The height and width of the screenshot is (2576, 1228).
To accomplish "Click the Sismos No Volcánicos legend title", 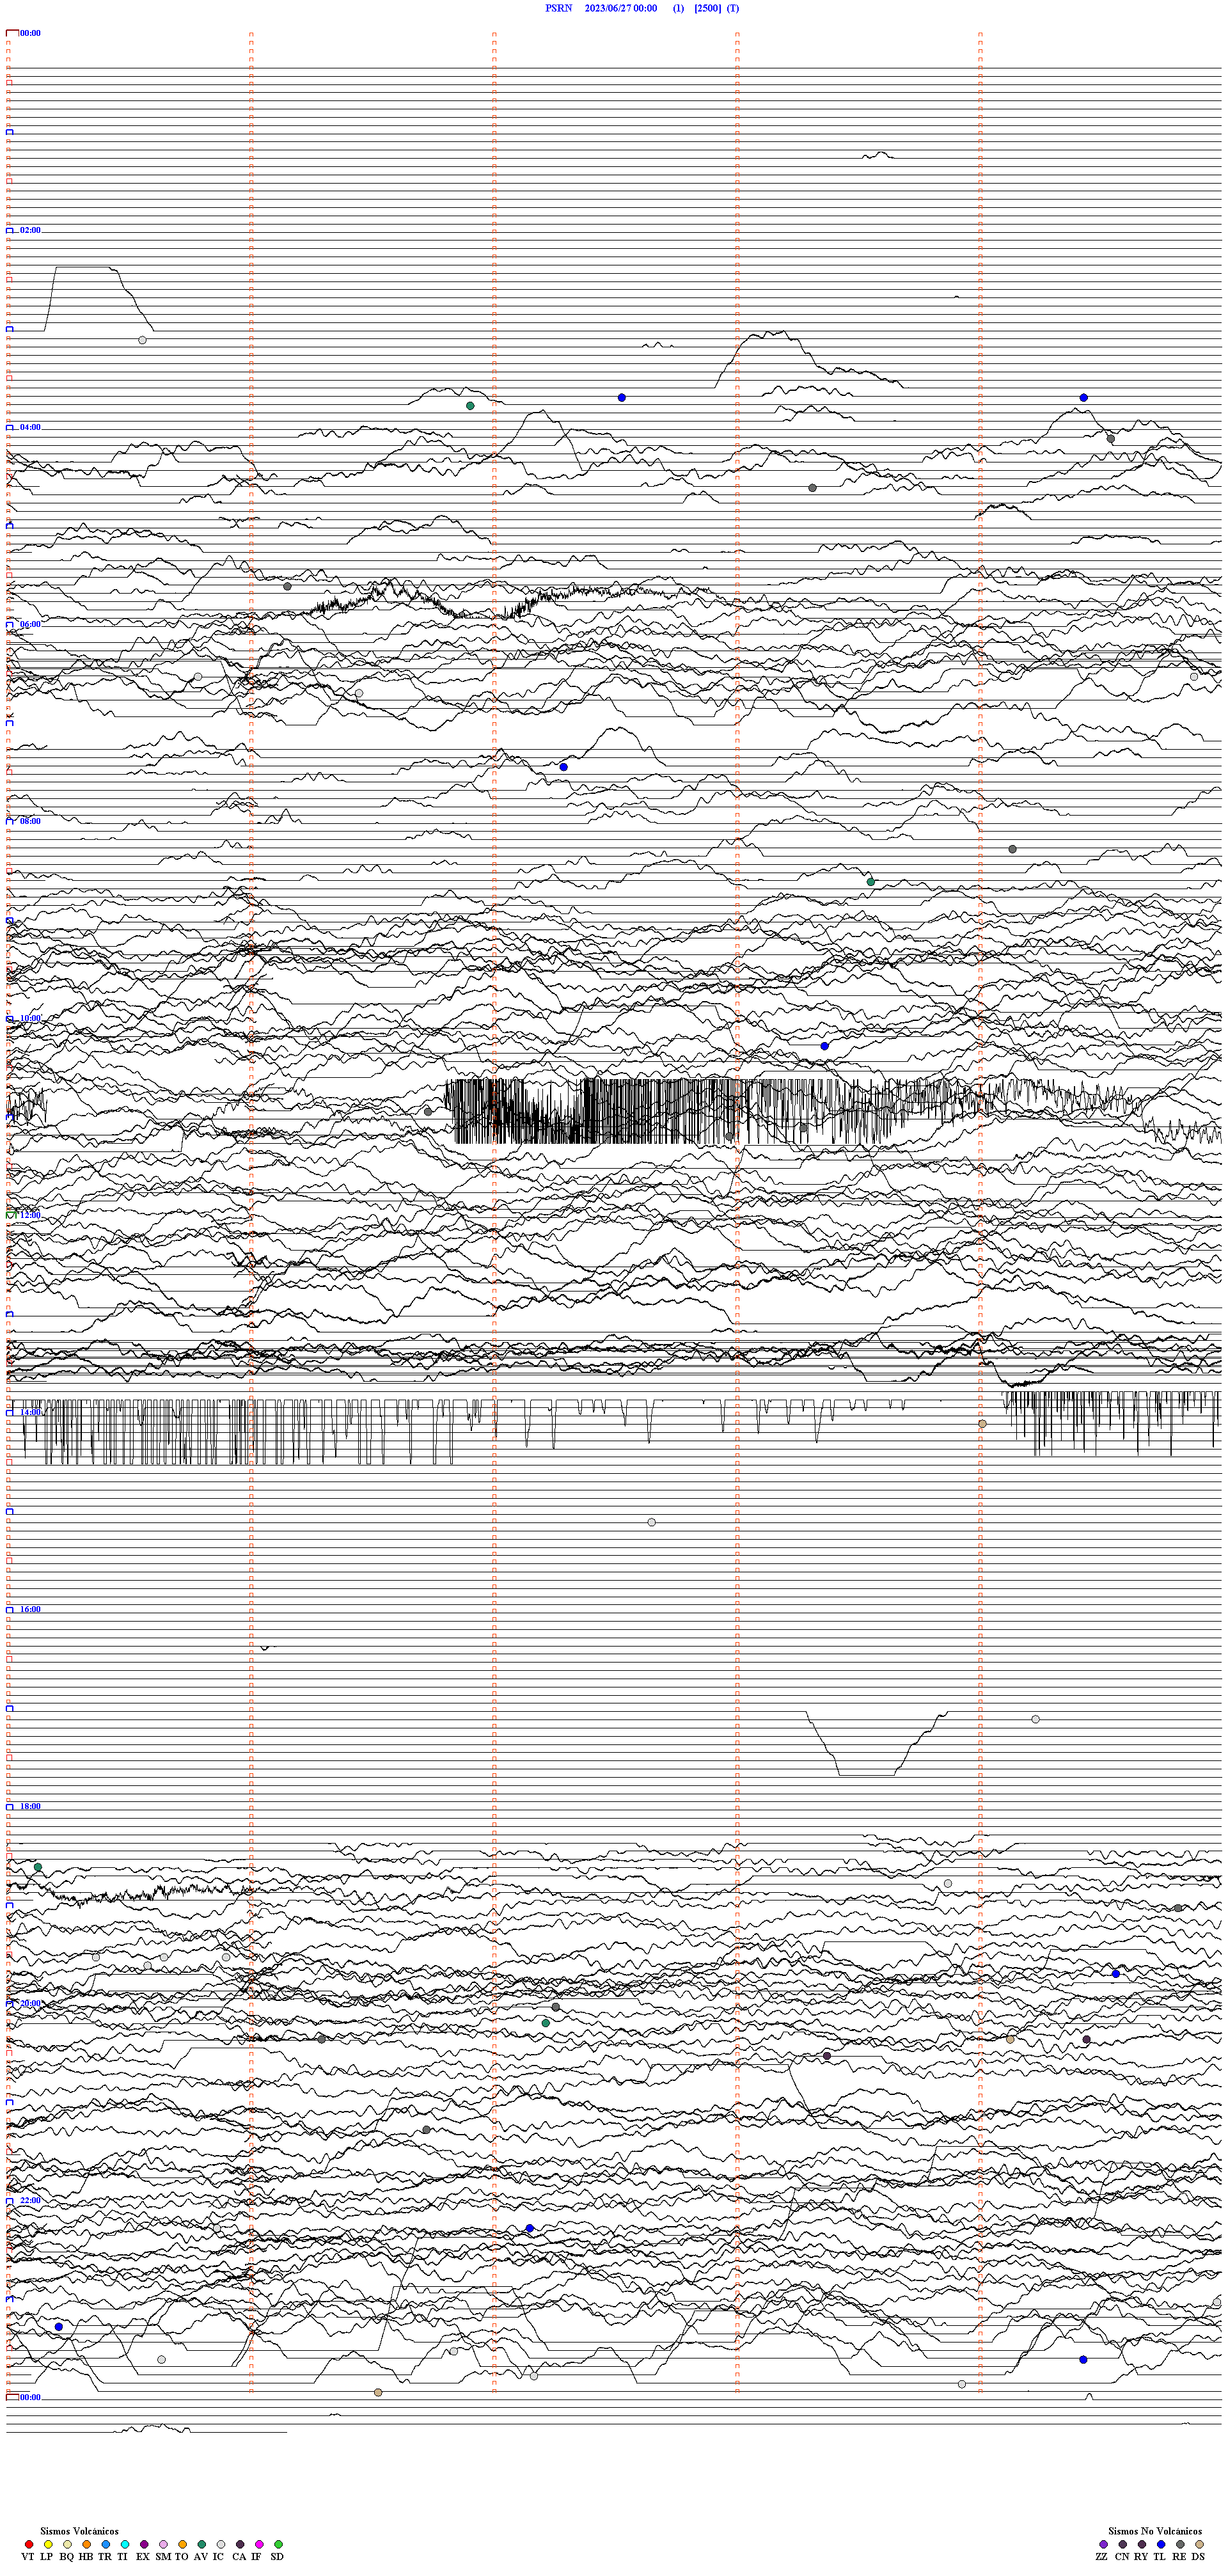I will click(1155, 2531).
